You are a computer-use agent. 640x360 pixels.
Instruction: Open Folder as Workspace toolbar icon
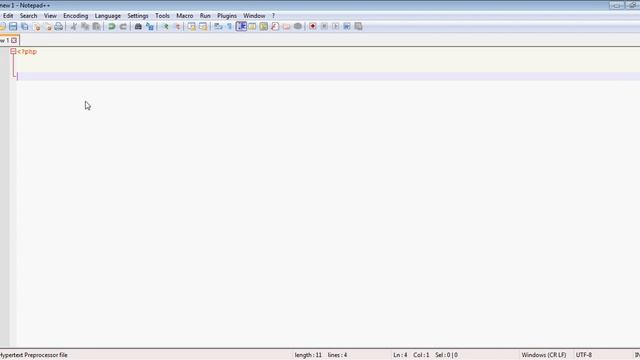pos(287,27)
